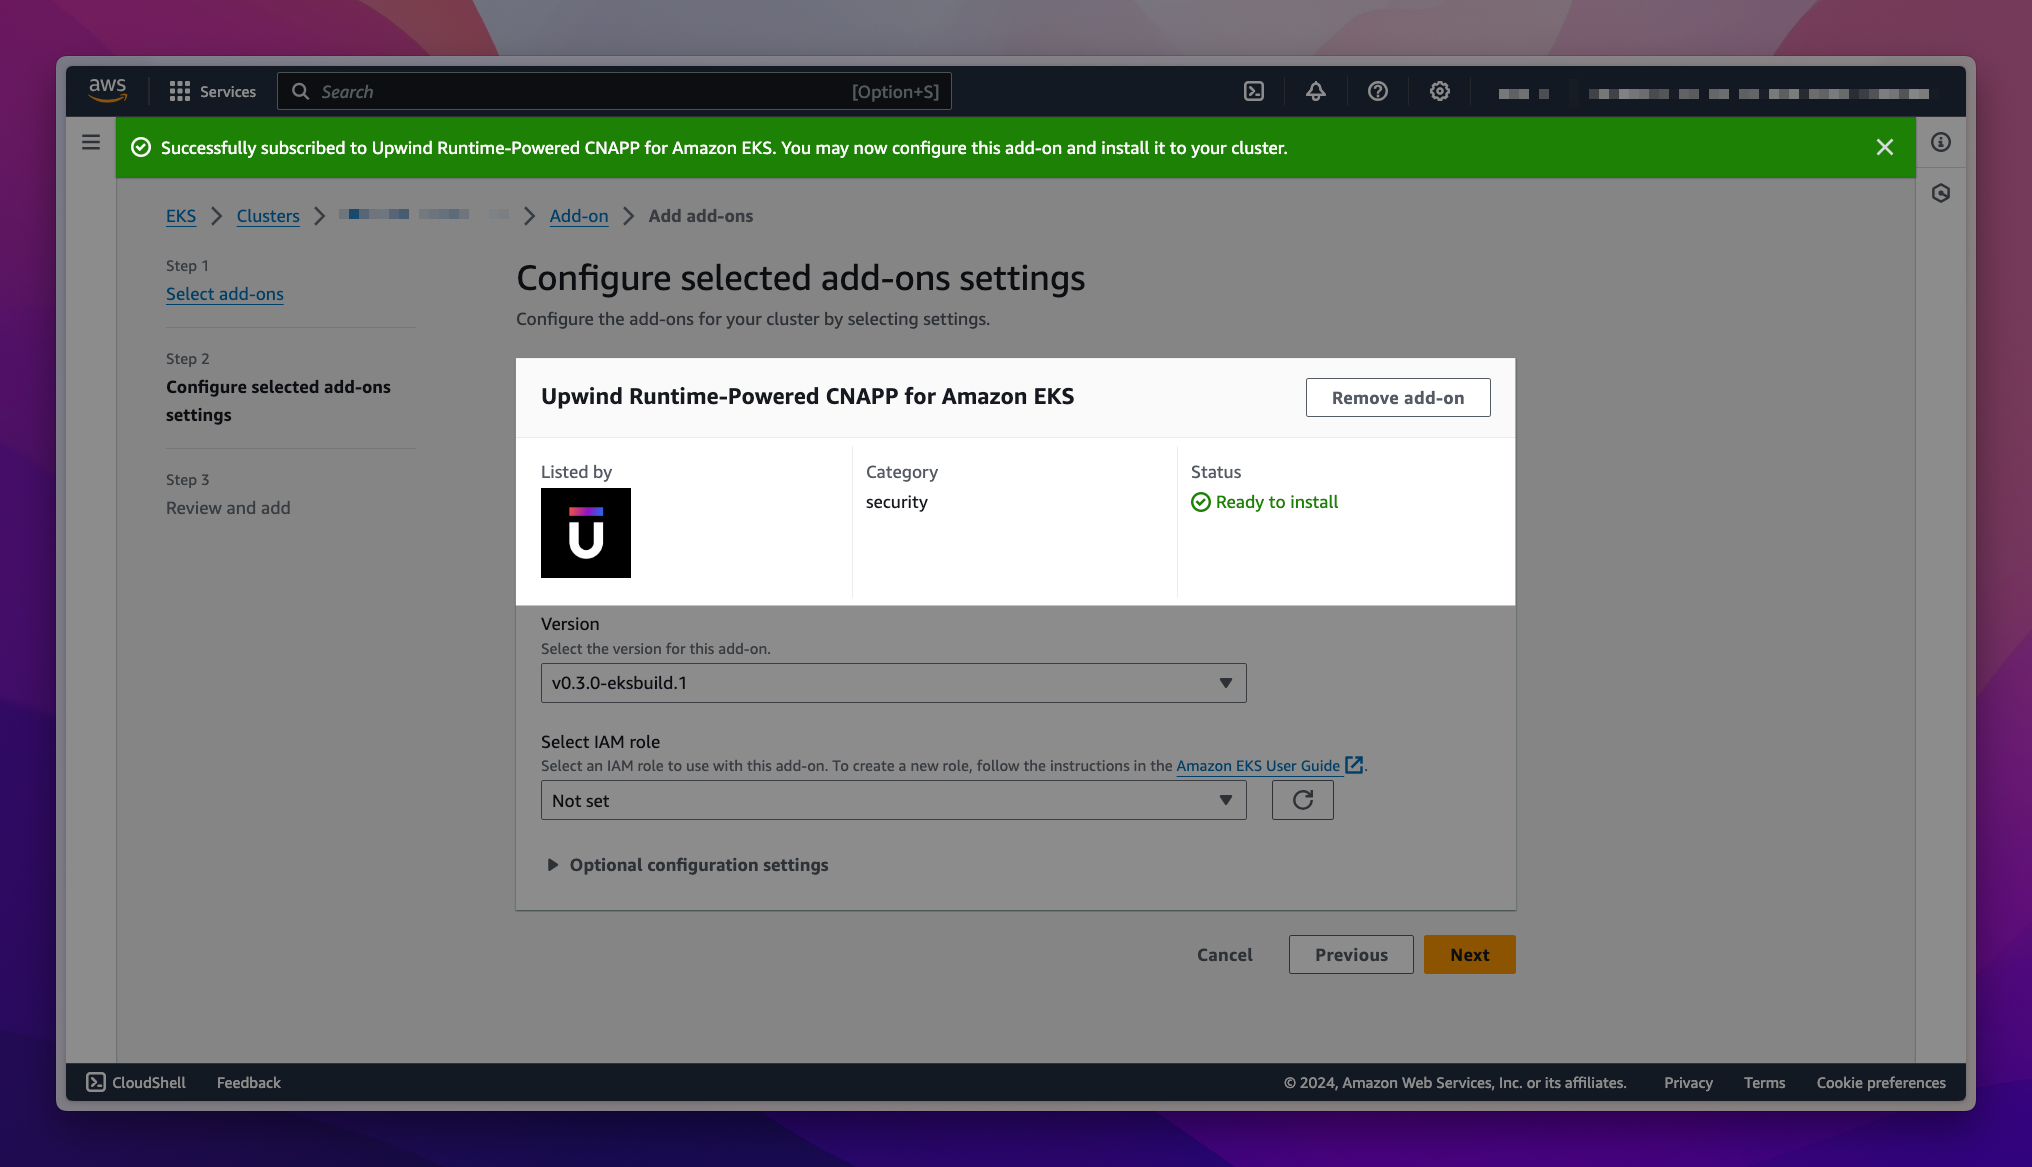Click the Amazon EKS User Guide link
The image size is (2032, 1167).
1257,764
